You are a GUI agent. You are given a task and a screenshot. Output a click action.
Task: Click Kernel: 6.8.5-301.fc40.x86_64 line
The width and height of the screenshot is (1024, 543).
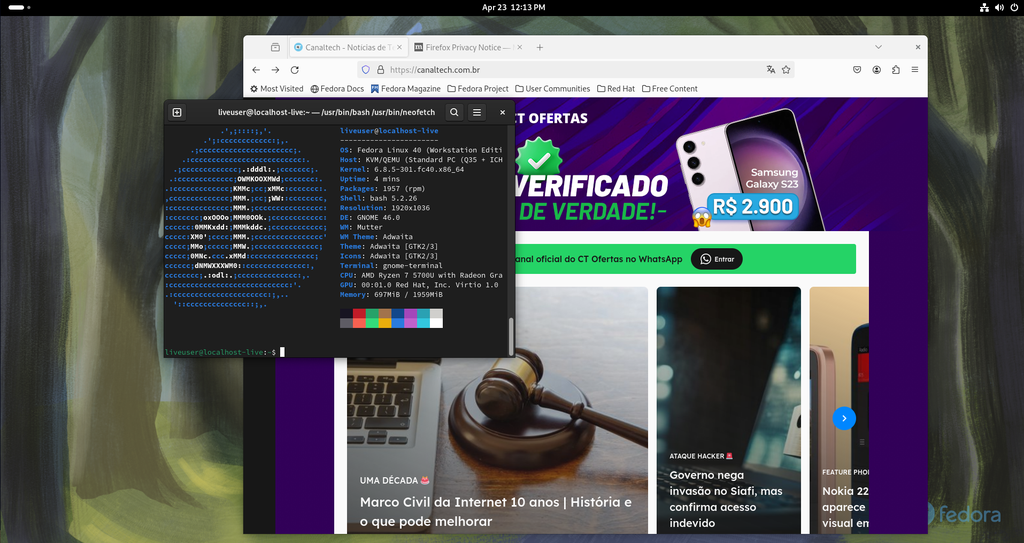[402, 169]
